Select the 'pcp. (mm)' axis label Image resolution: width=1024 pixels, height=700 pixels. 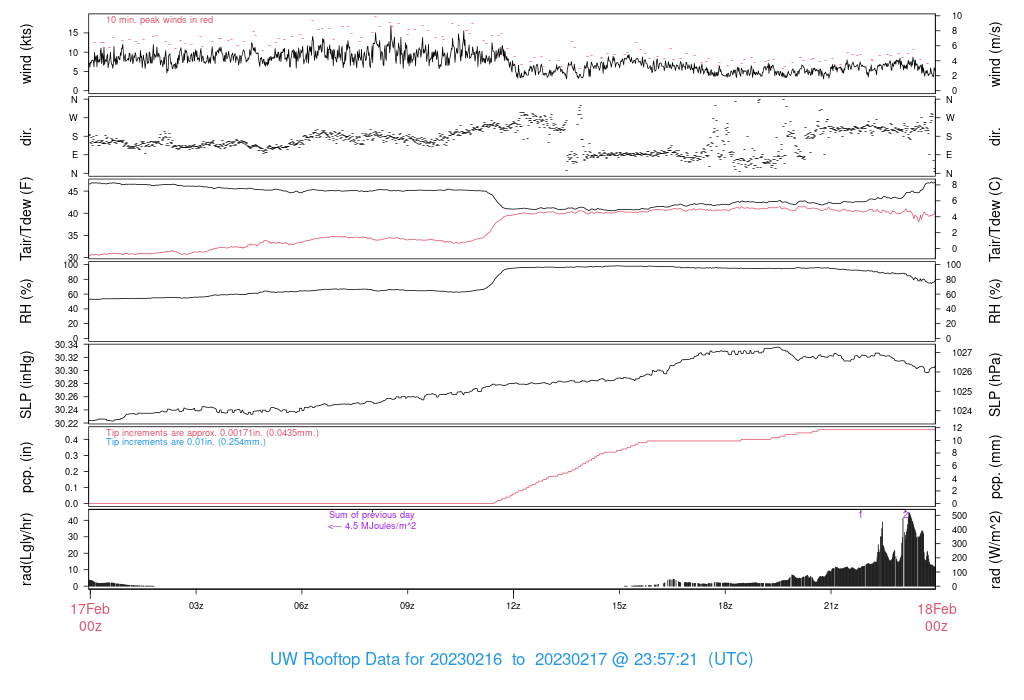click(995, 467)
